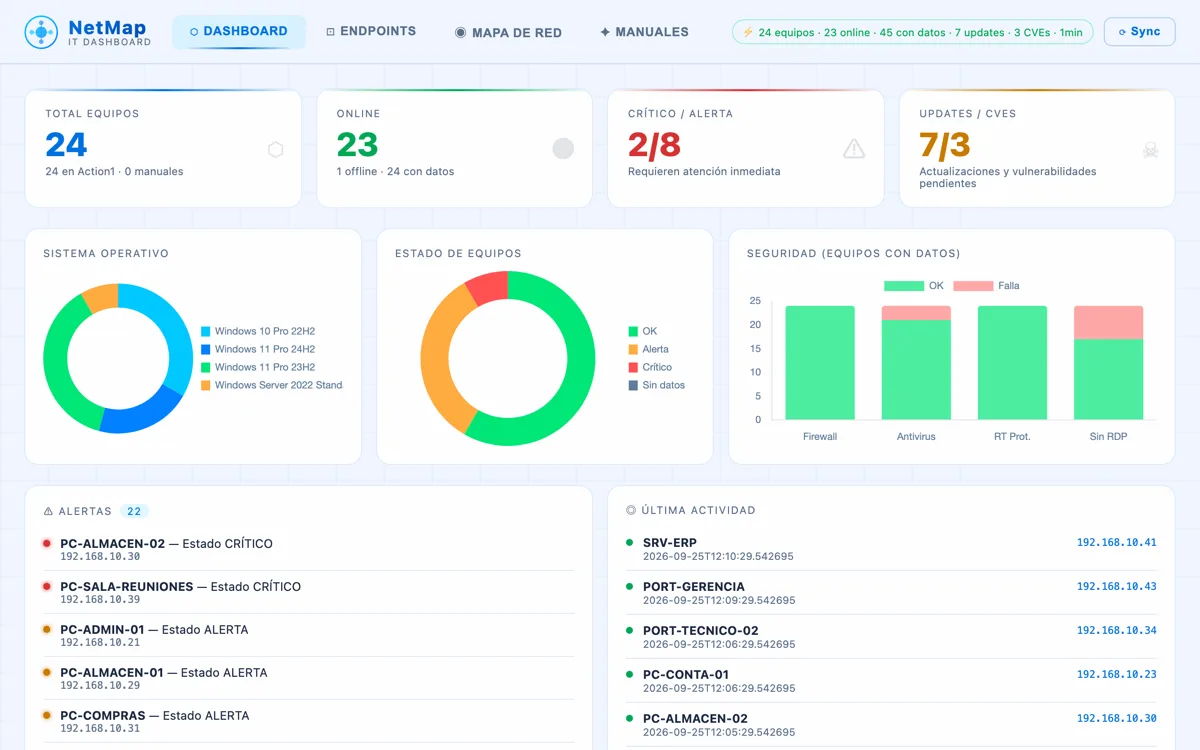Screen dimensions: 1200x750
Task: Open alert PC-COMPRAS Estado ALERTA
Action: [308, 721]
